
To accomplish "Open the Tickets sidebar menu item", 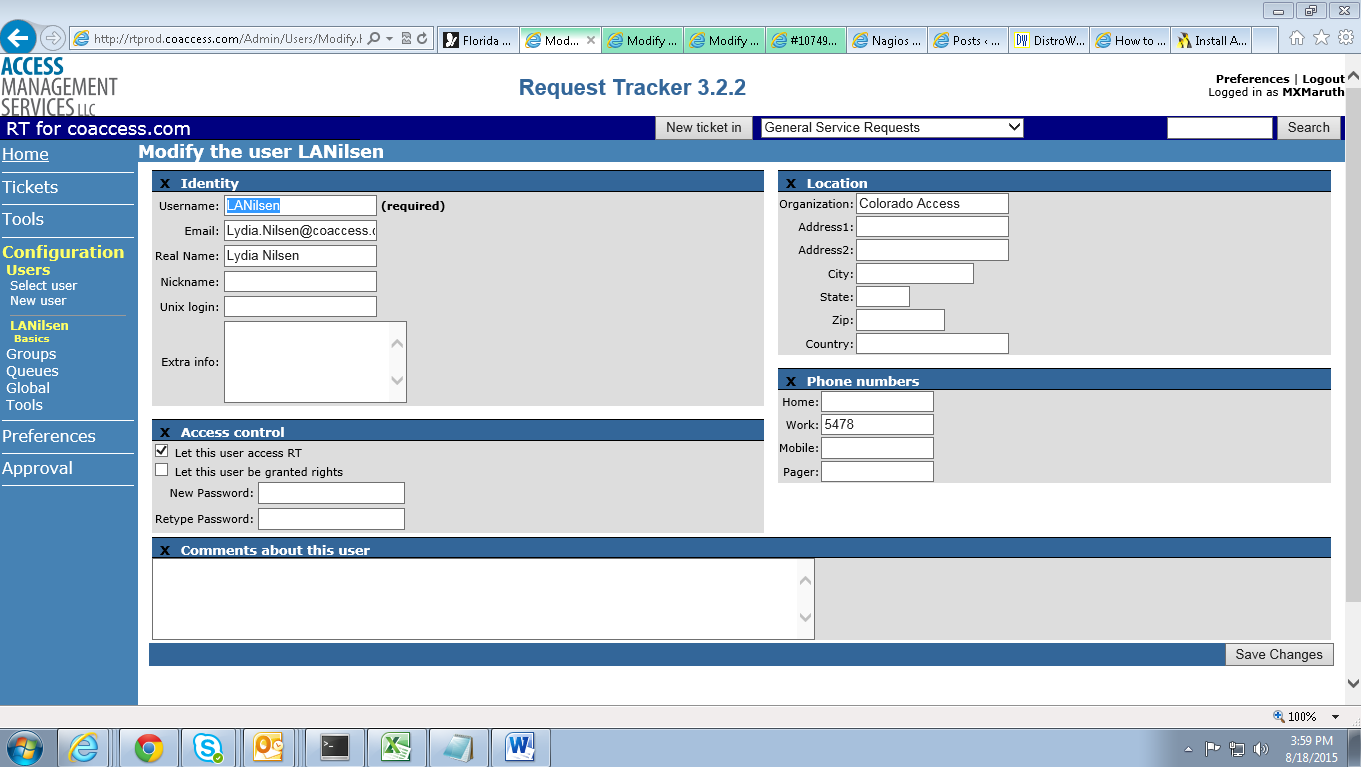I will [30, 187].
